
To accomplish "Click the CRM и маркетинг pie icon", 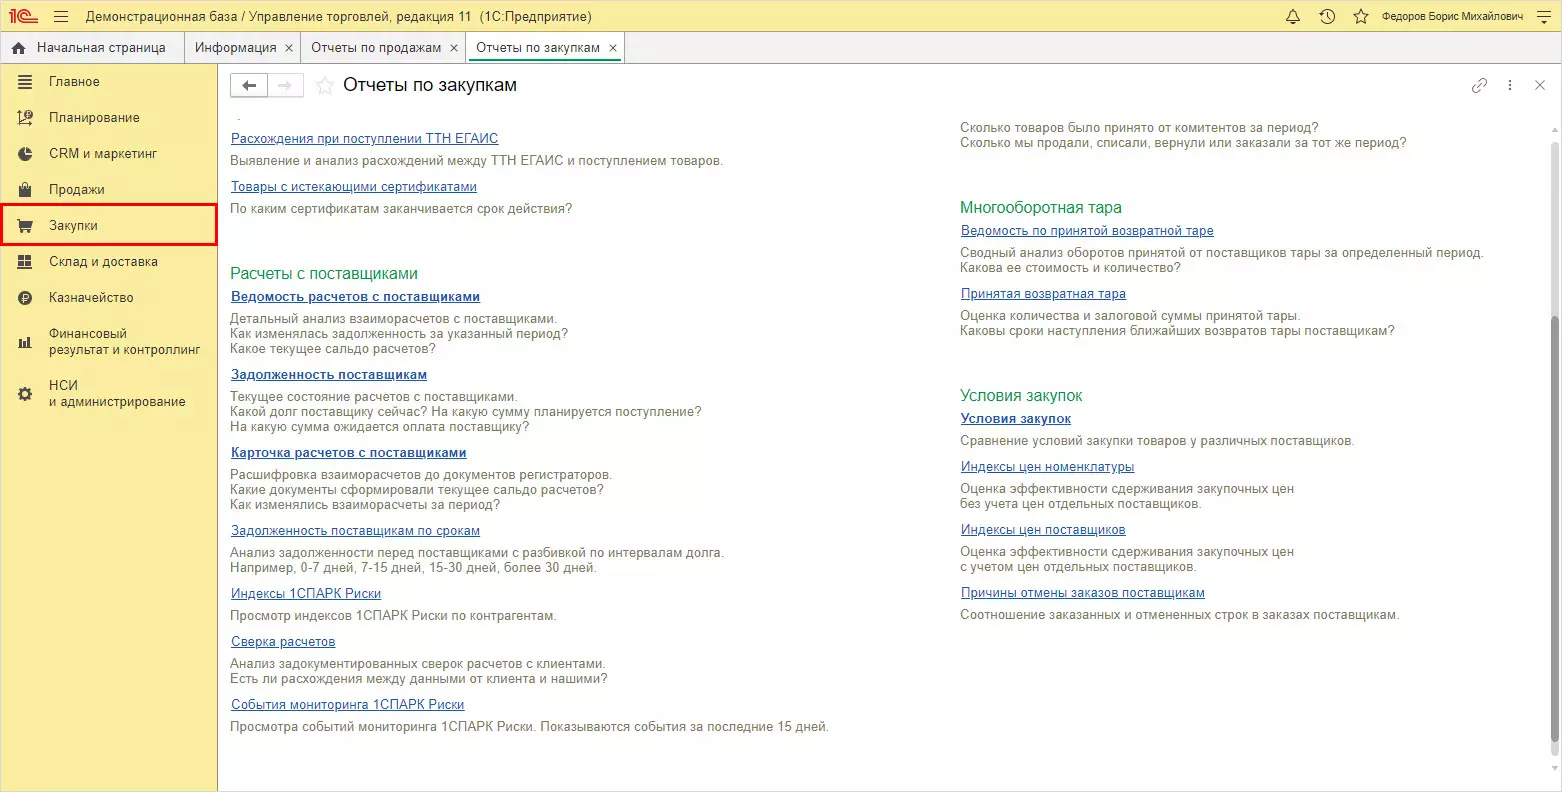I will point(25,154).
